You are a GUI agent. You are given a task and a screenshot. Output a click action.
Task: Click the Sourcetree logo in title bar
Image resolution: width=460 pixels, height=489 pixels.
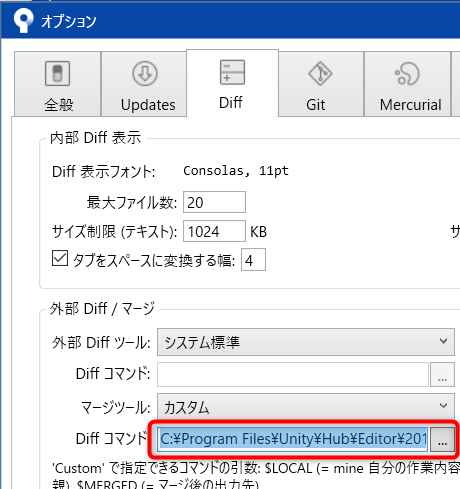tap(23, 20)
